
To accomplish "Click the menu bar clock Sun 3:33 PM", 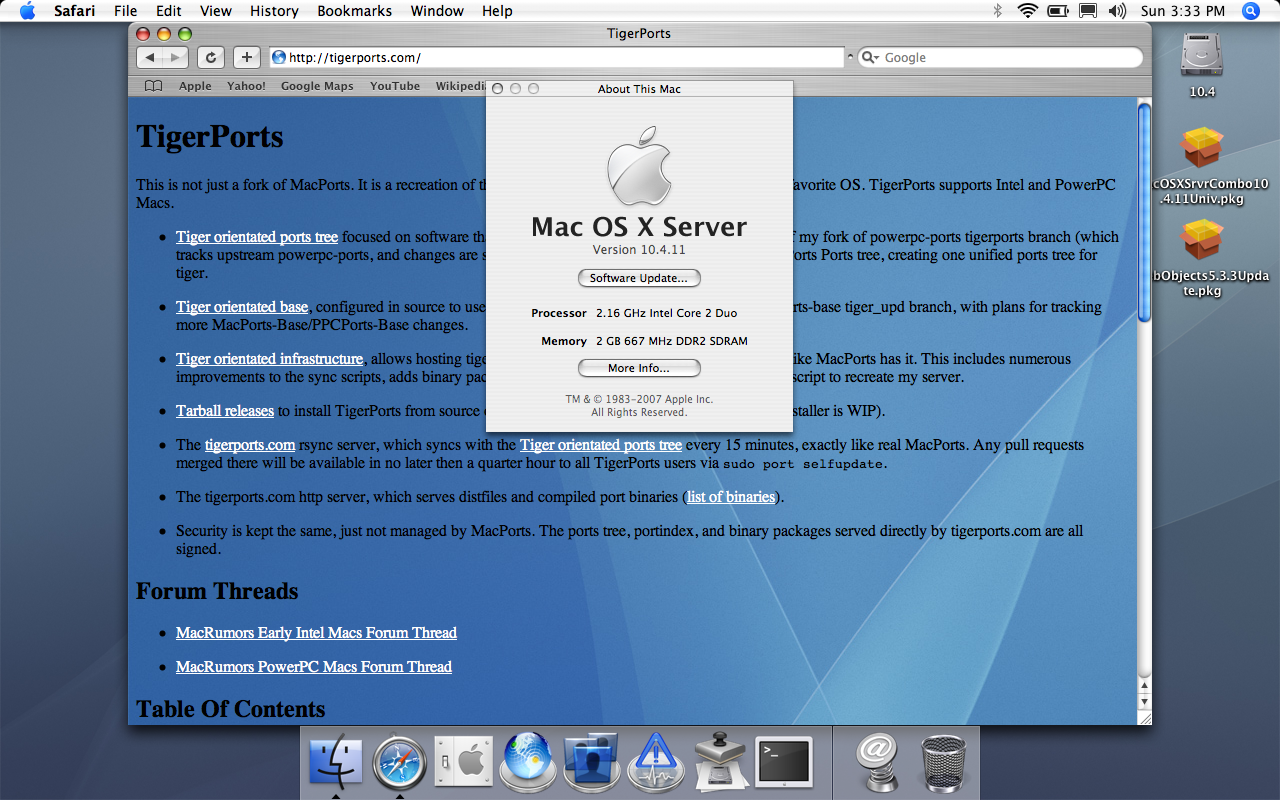I will (1183, 11).
